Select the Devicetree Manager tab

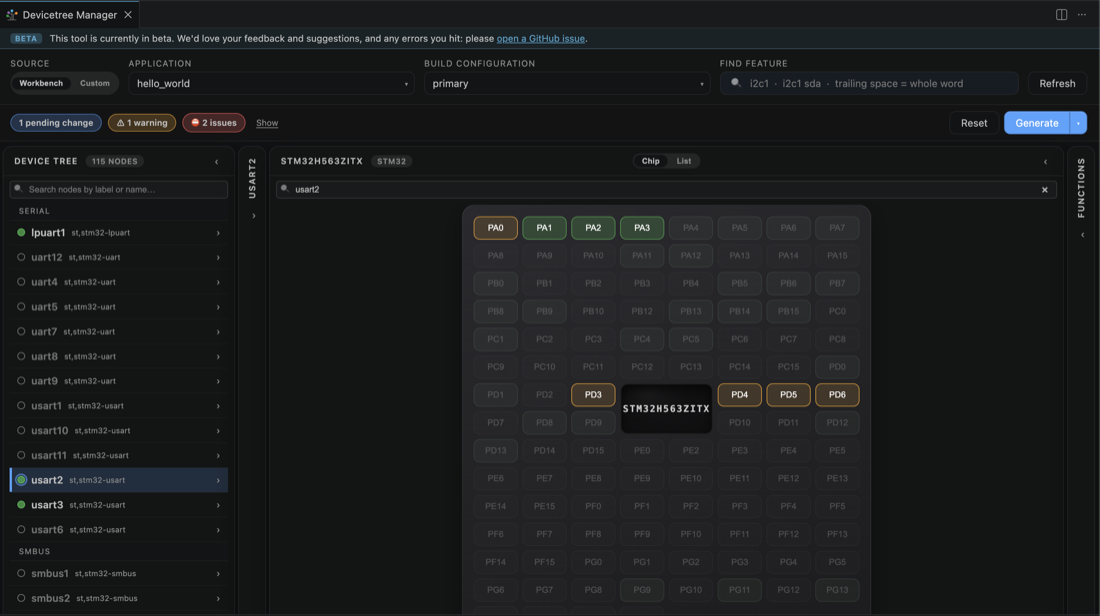[69, 15]
